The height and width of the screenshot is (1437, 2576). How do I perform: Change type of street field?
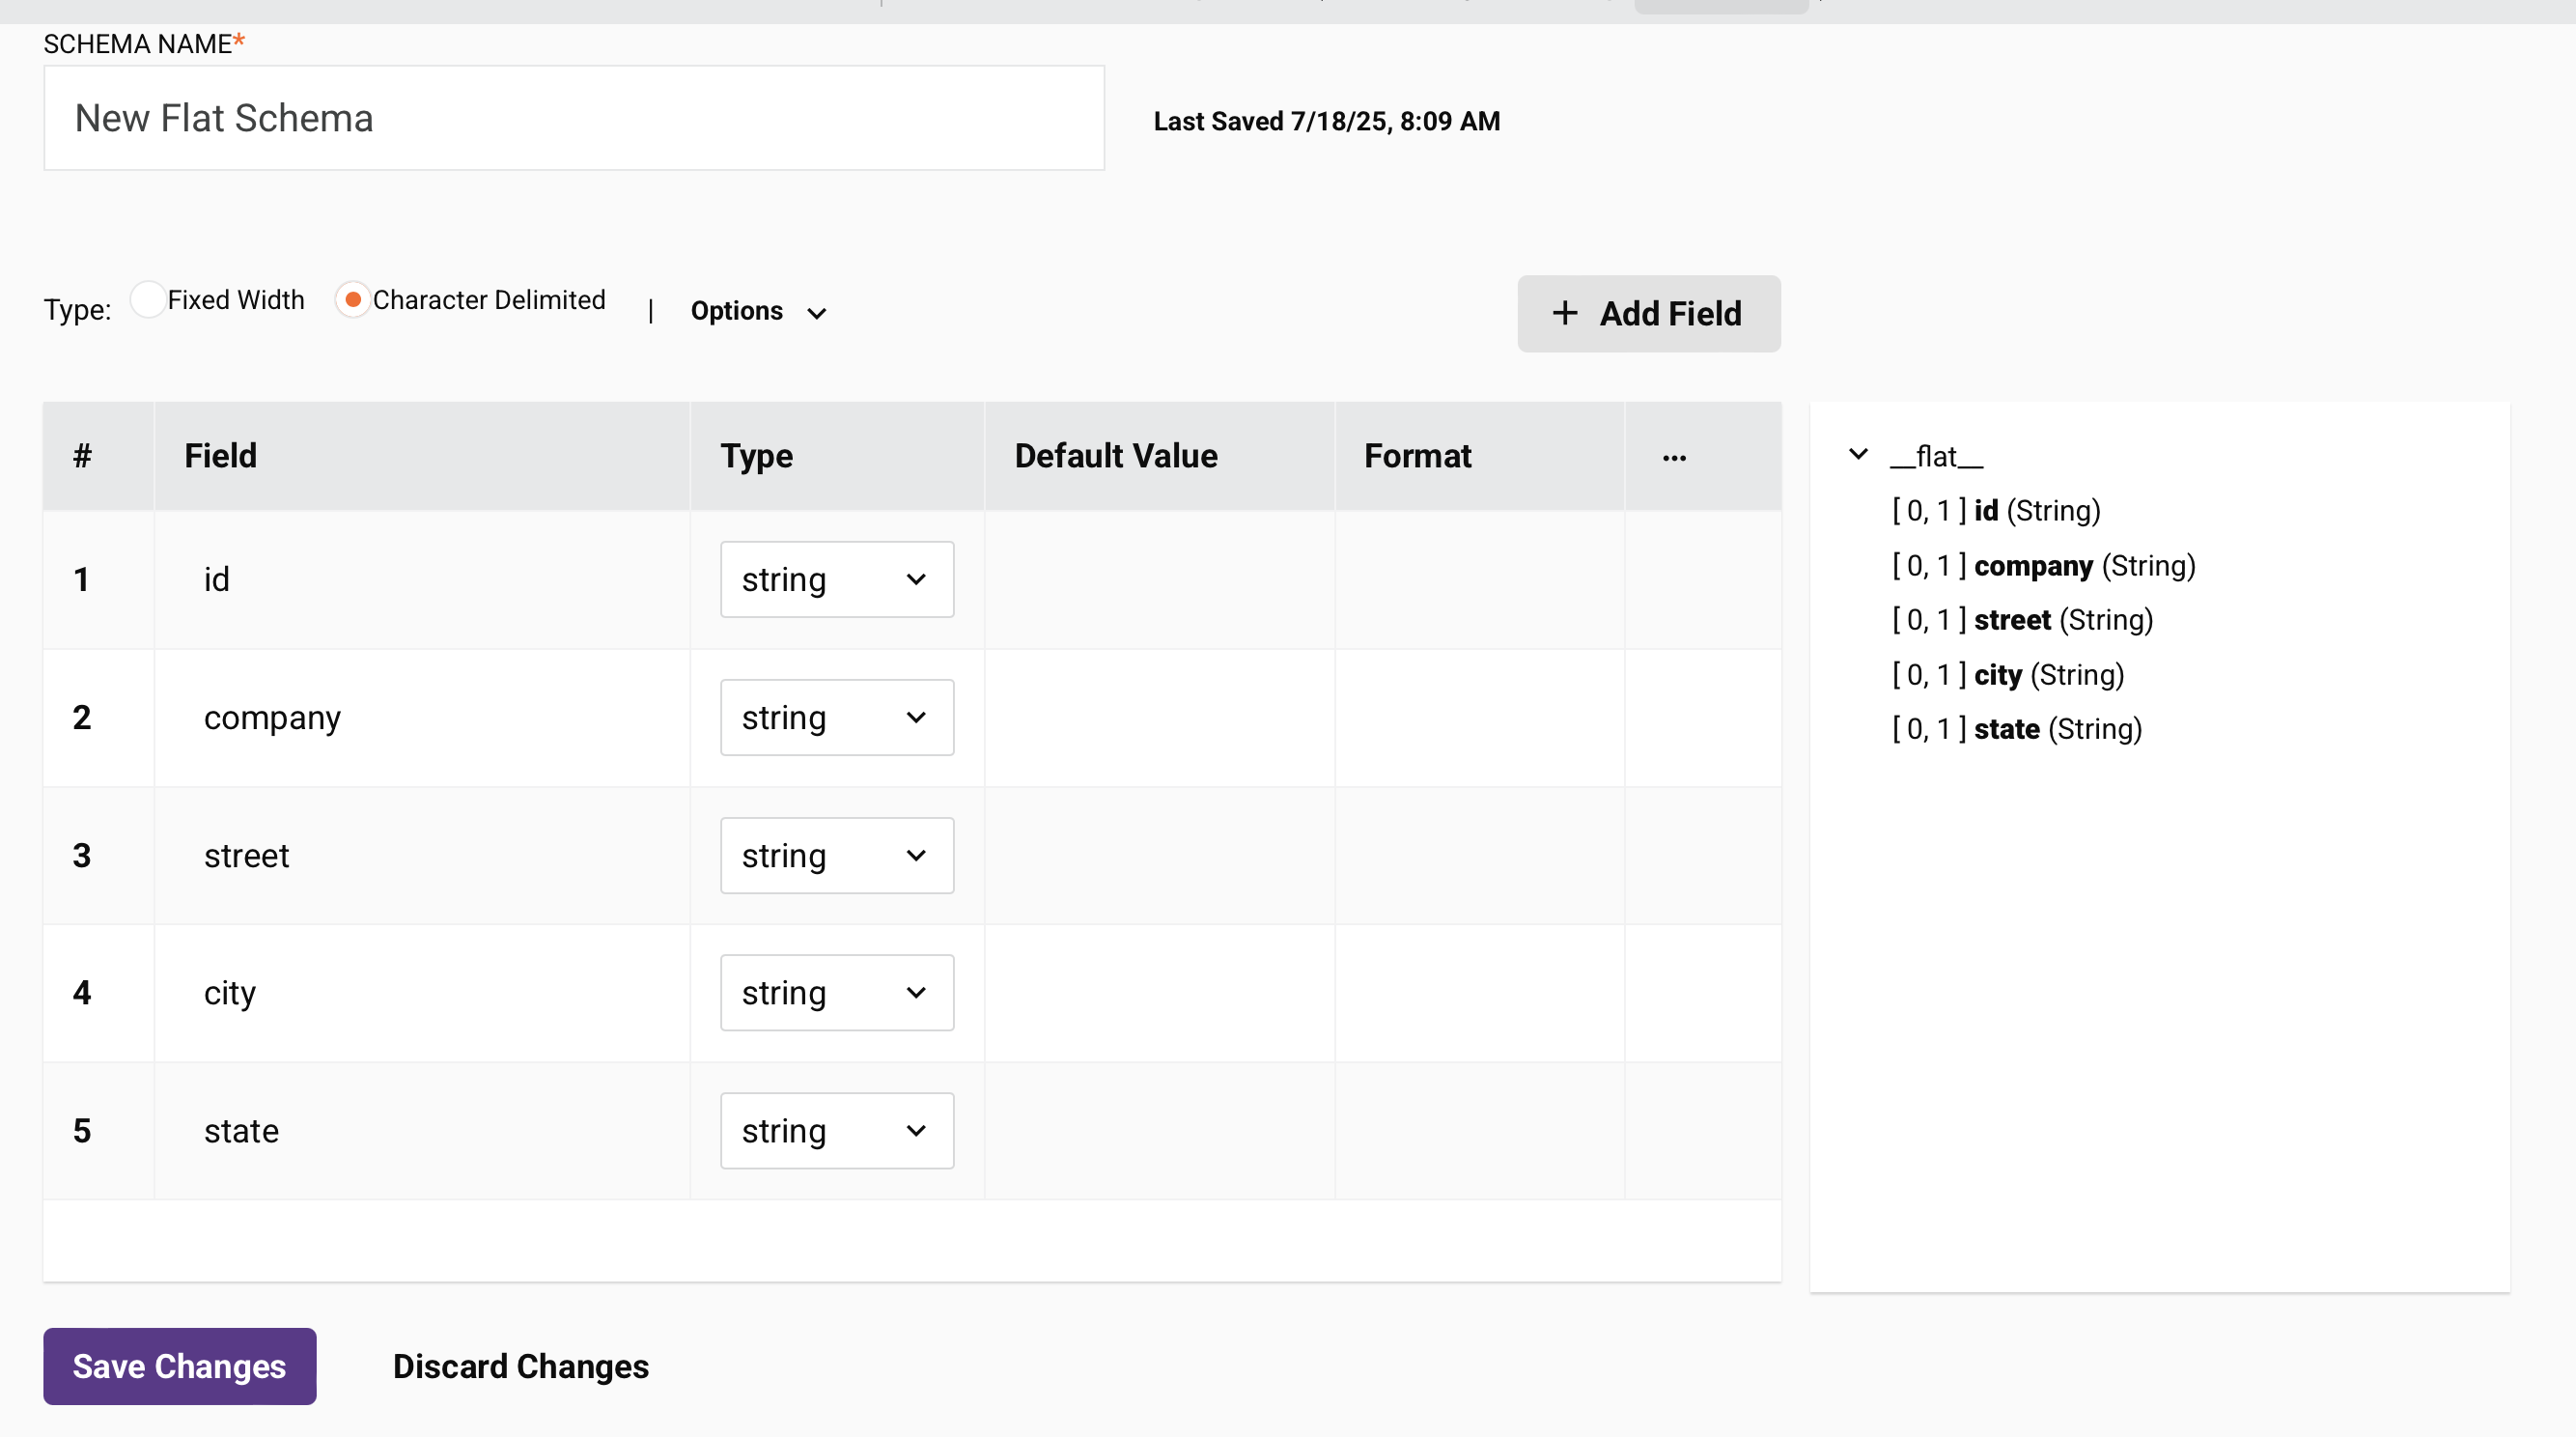(836, 856)
